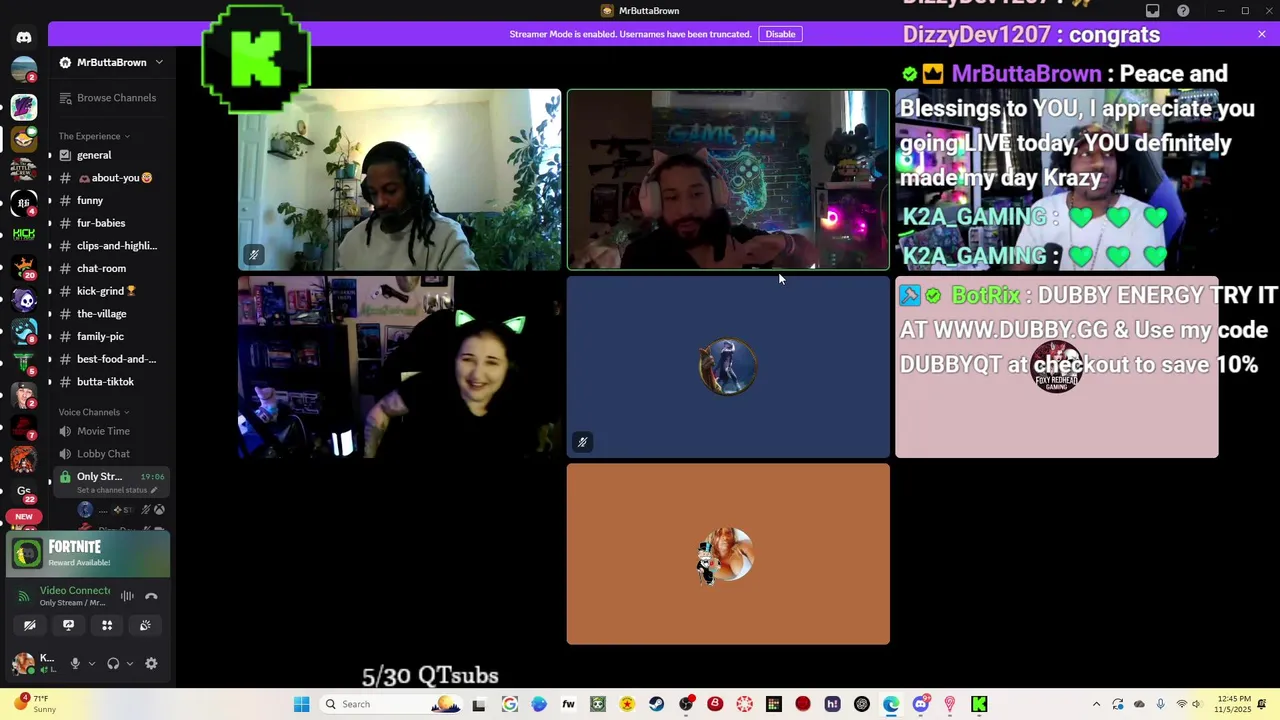1280x720 pixels.
Task: Click the taskbar Search box
Action: [390, 704]
